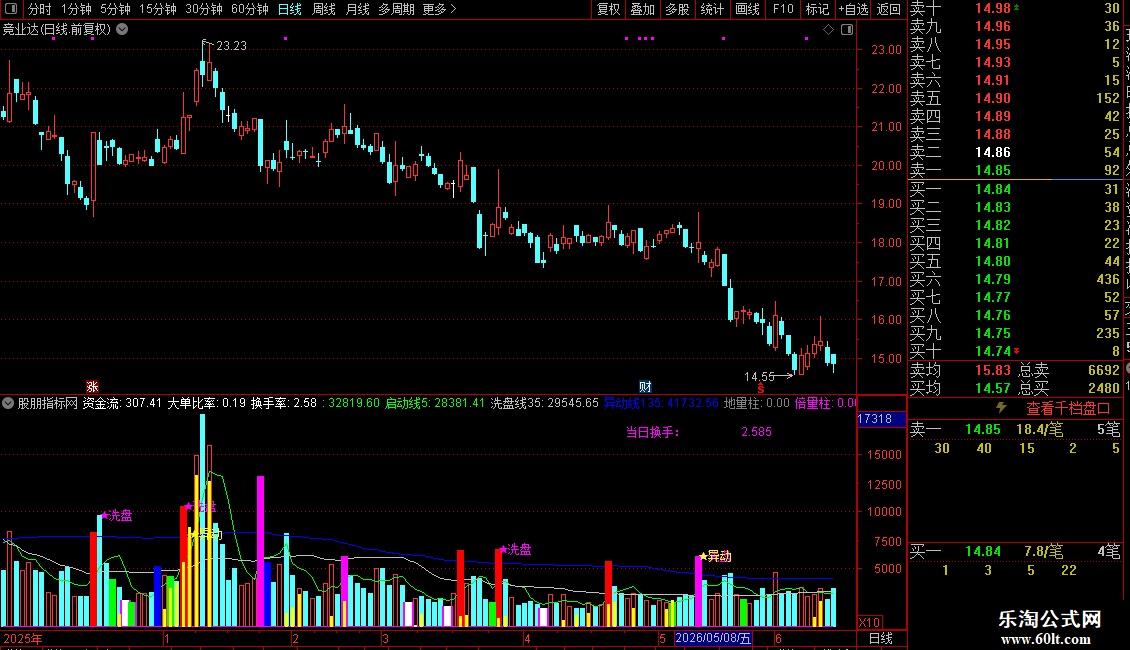The image size is (1130, 650).
Task: Click the green up arrow next to 14.98
Action: (1016, 7)
